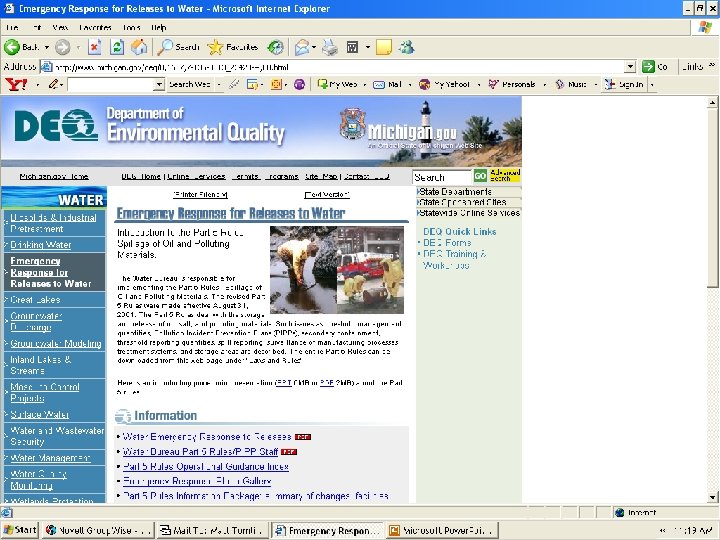
Task: Click the DEQ Home navigation link
Action: tap(141, 176)
